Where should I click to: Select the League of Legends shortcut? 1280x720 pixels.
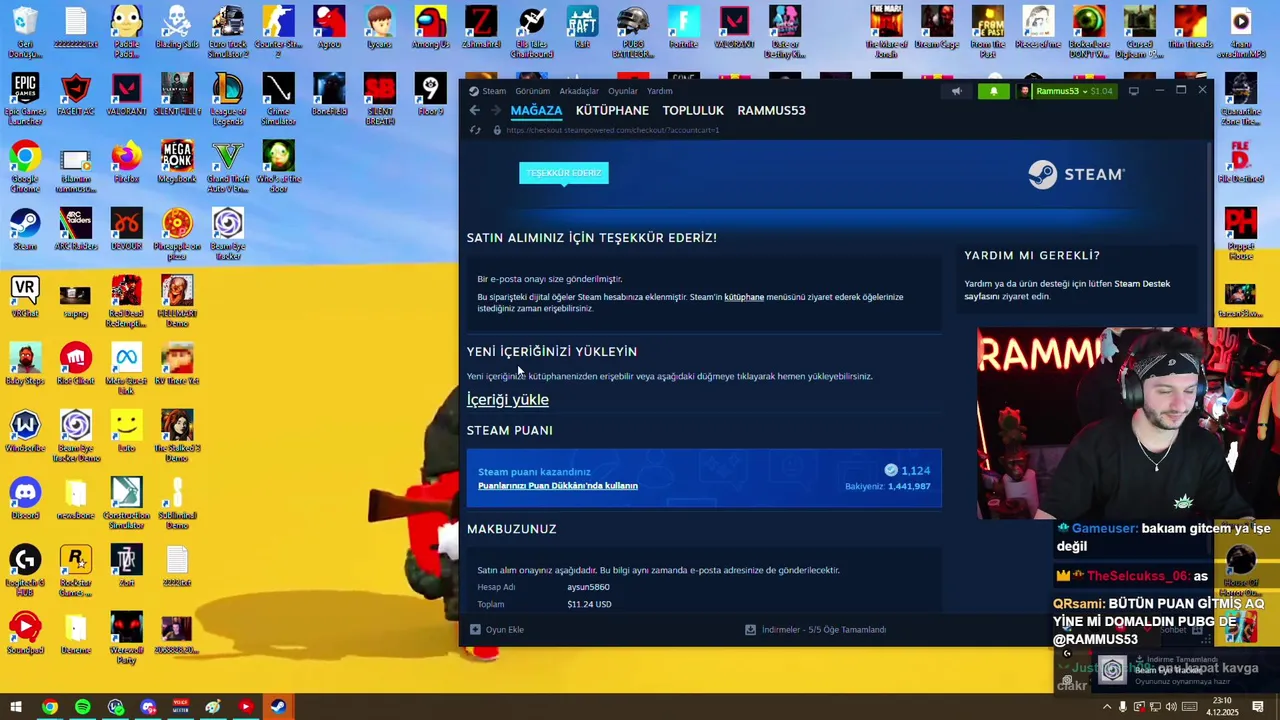(x=228, y=100)
